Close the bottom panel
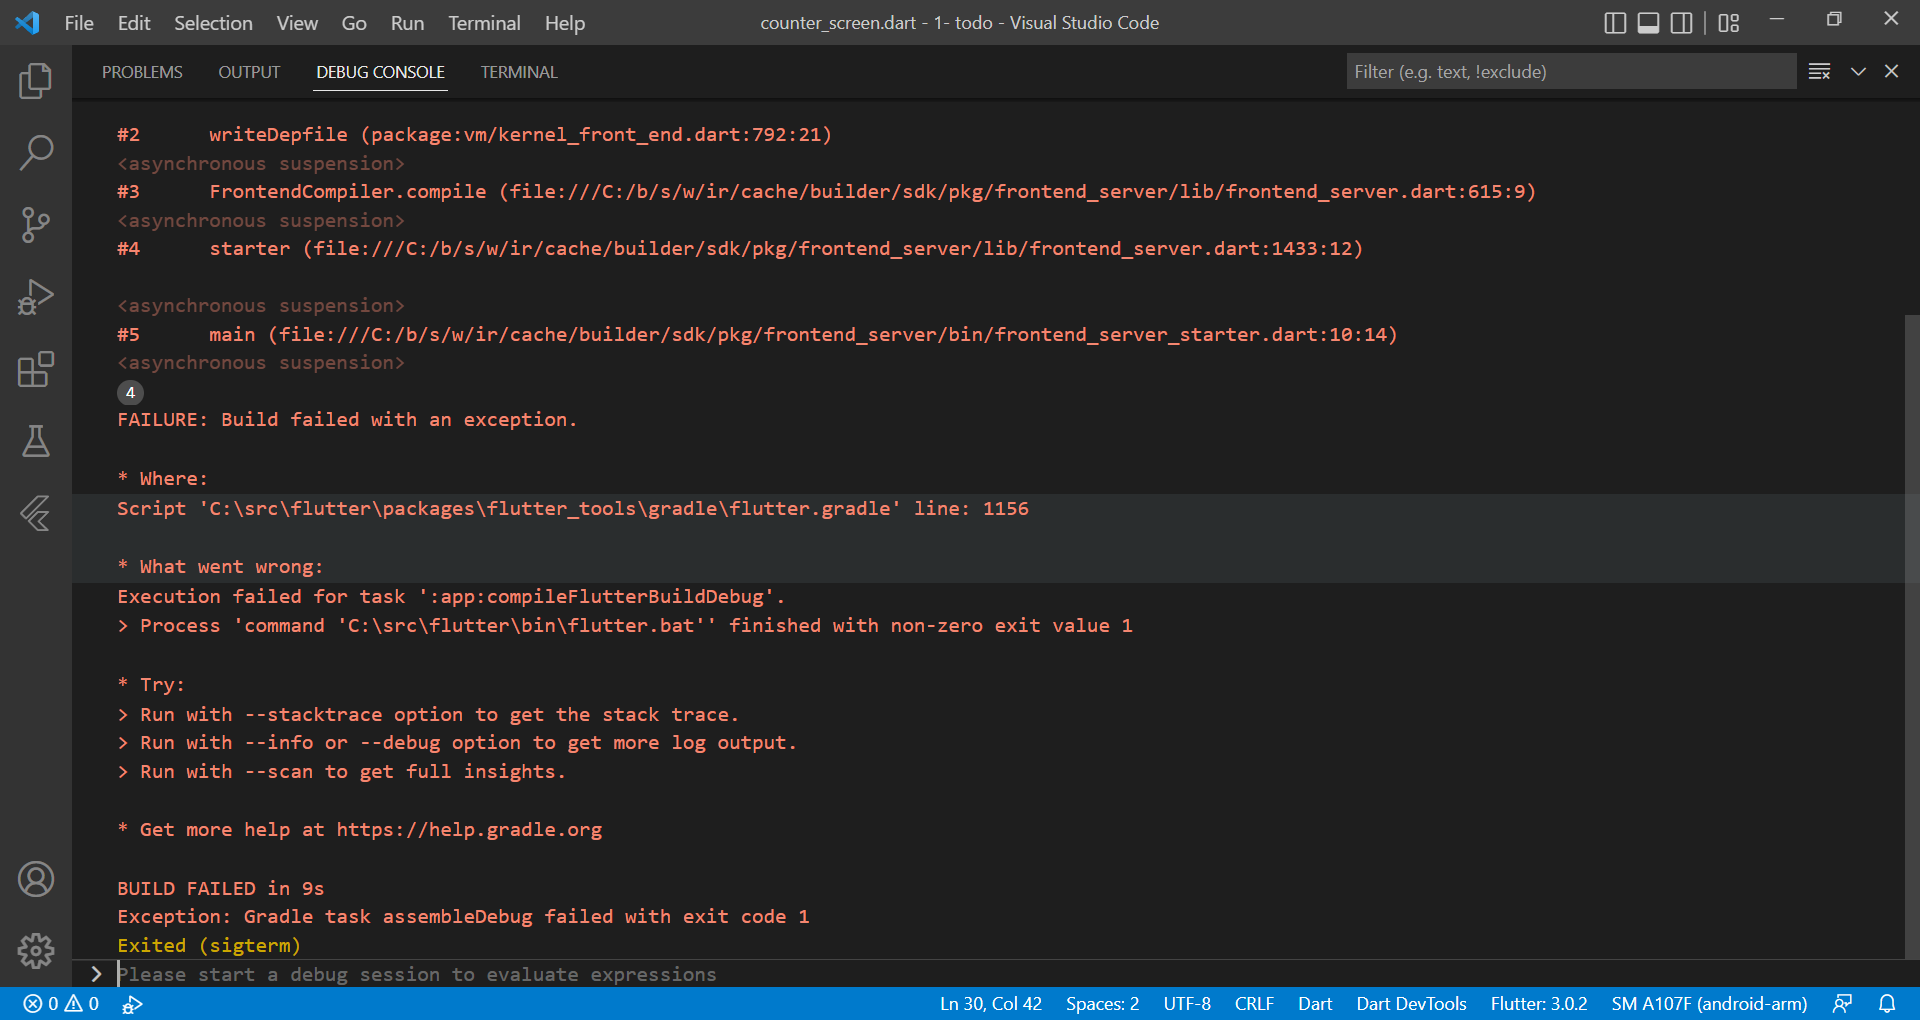The height and width of the screenshot is (1020, 1920). 1891,71
